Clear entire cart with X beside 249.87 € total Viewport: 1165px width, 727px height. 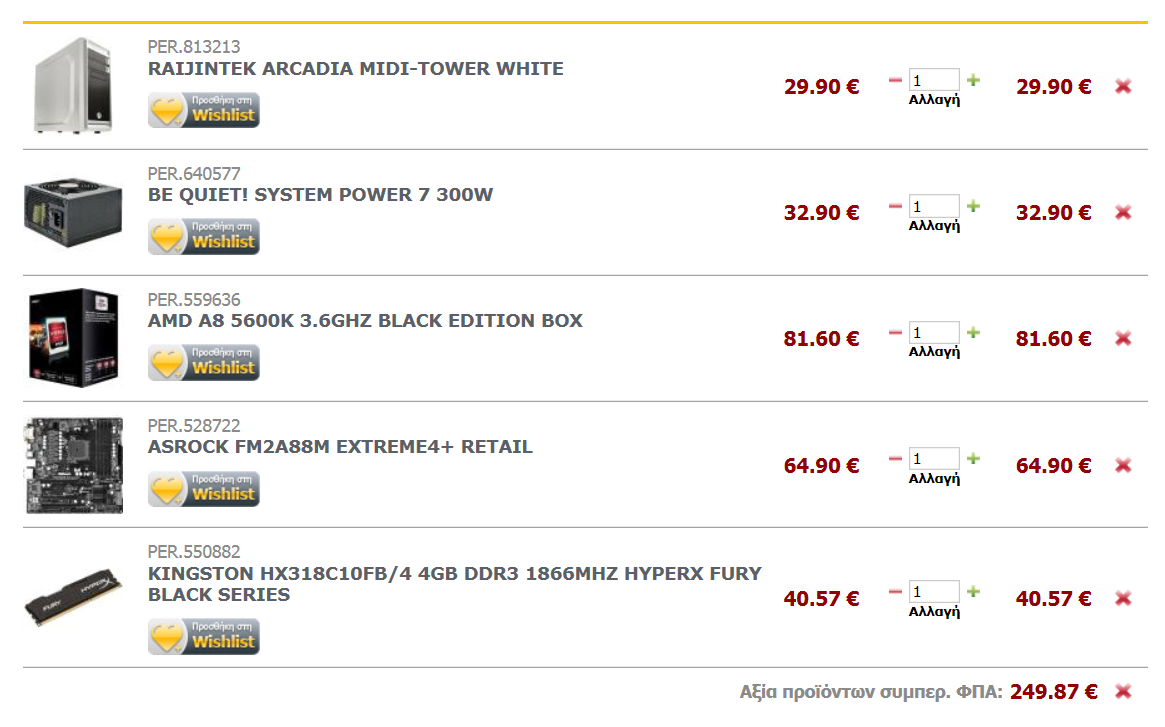[1123, 692]
